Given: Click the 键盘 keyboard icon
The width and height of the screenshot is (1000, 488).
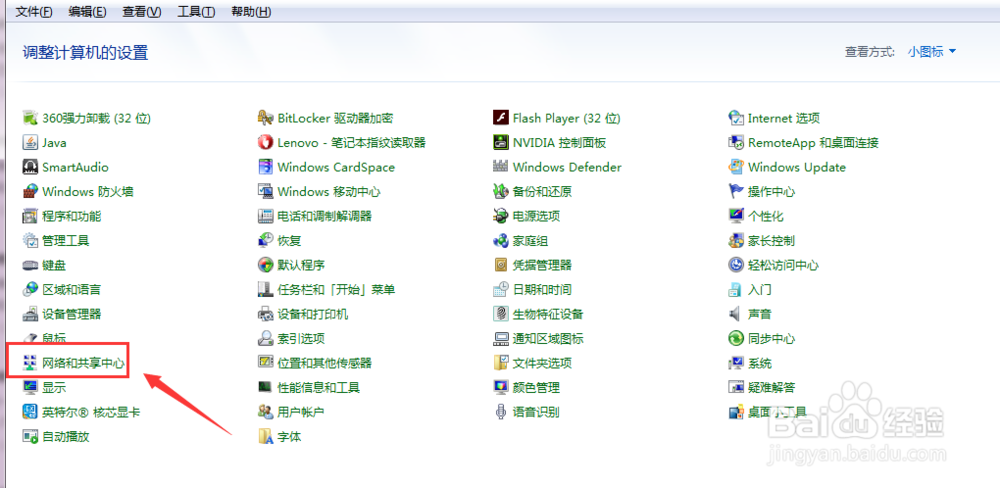Looking at the screenshot, I should click(x=31, y=265).
